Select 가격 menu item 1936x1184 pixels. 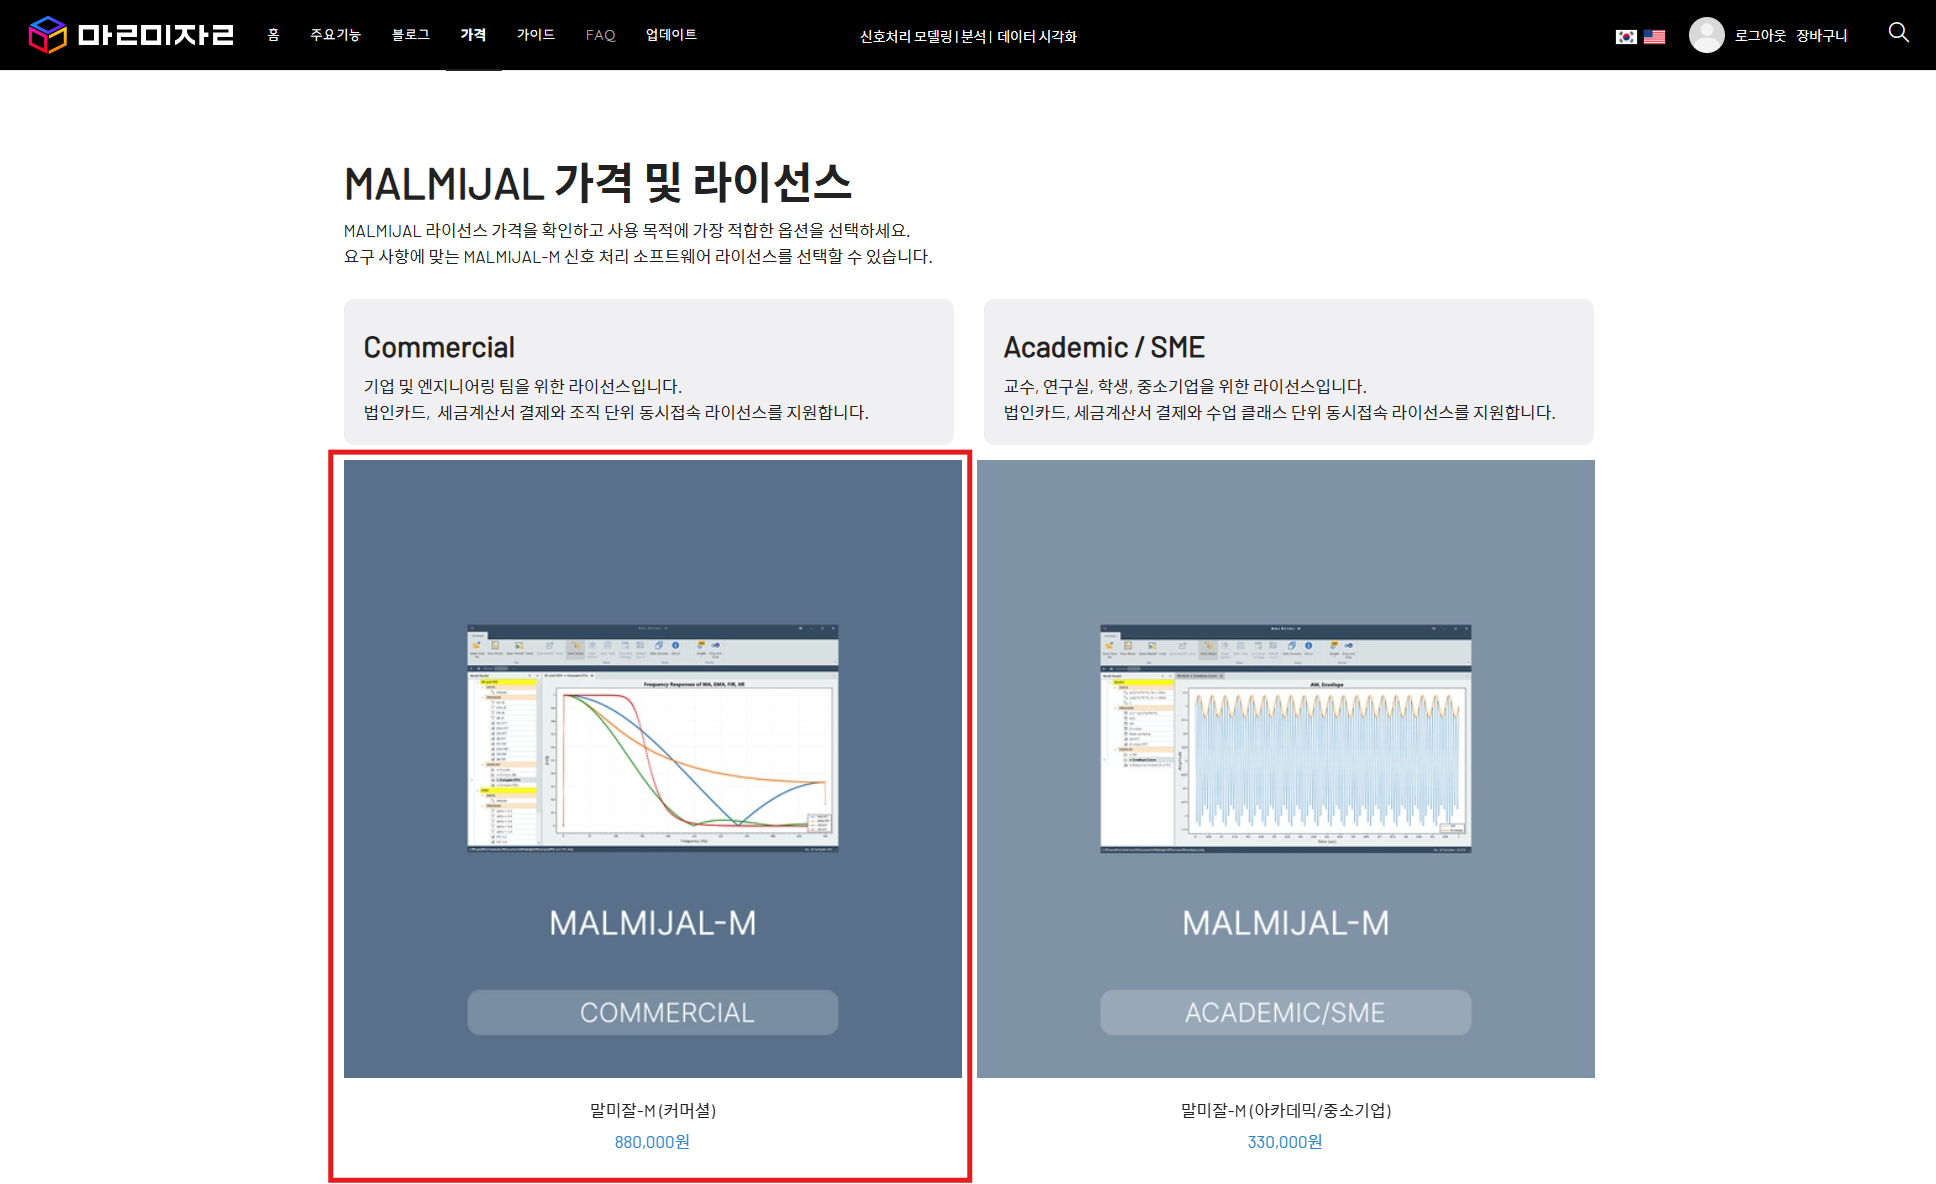473,35
